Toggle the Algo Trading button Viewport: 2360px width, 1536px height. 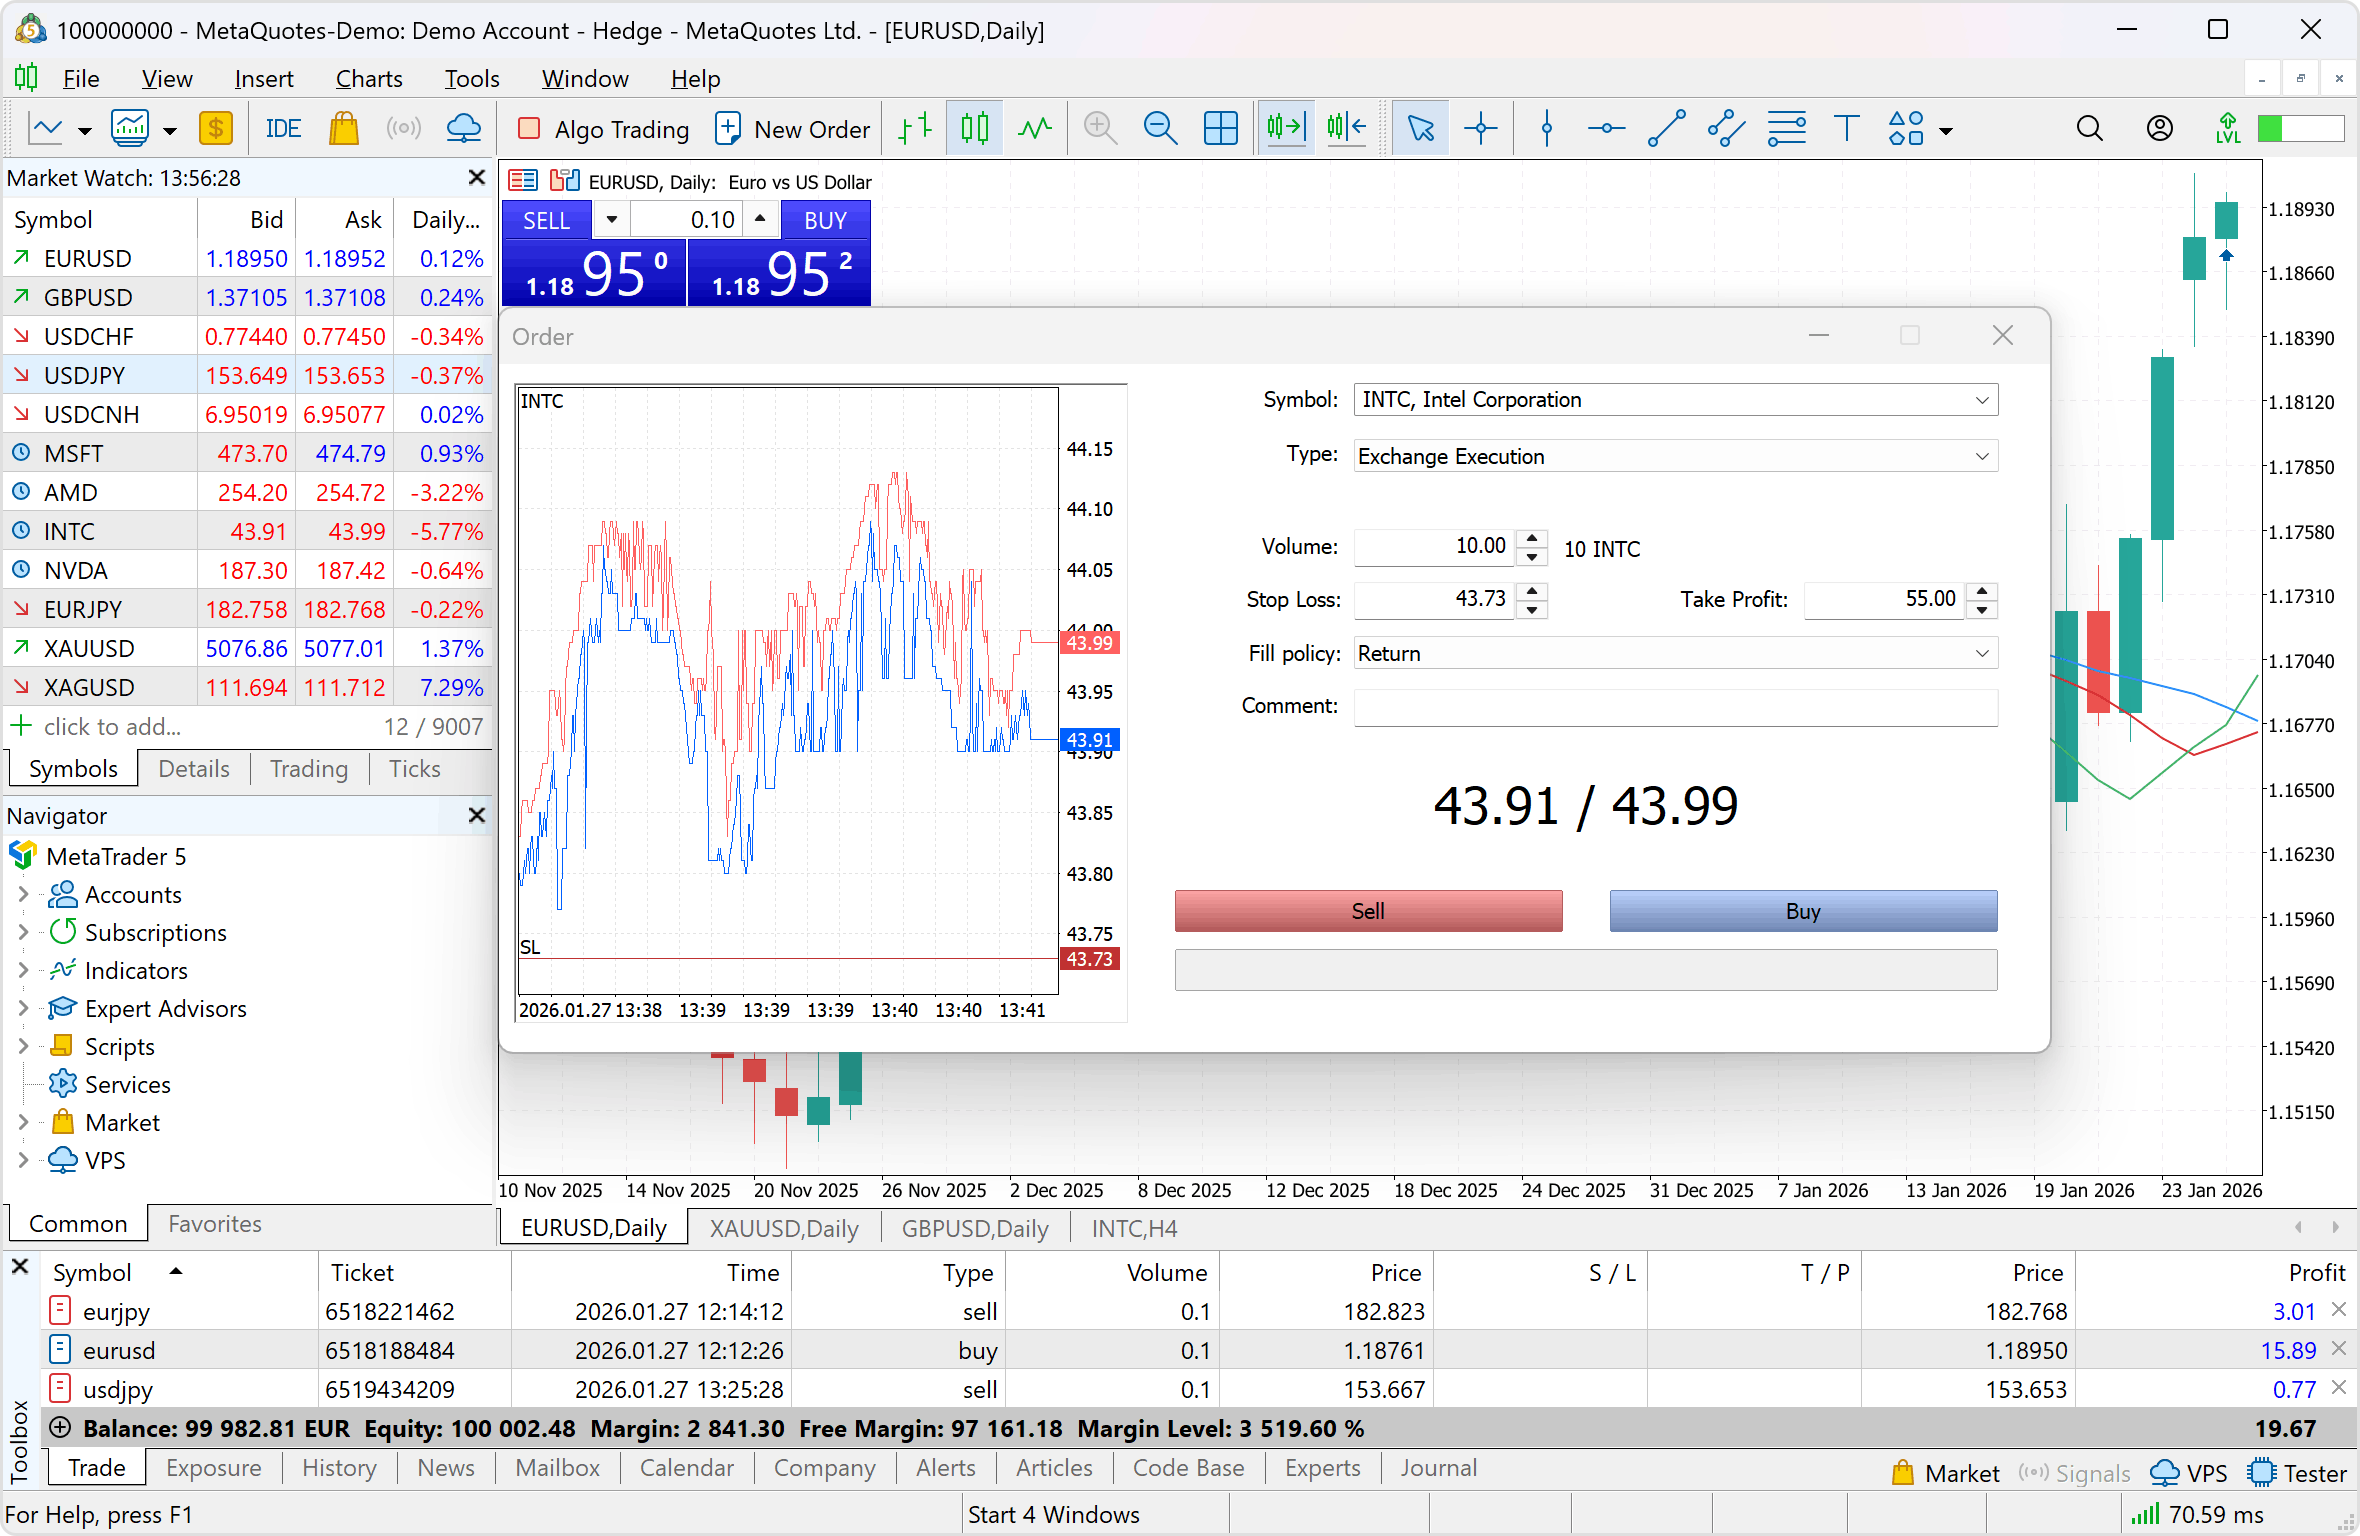click(x=603, y=129)
